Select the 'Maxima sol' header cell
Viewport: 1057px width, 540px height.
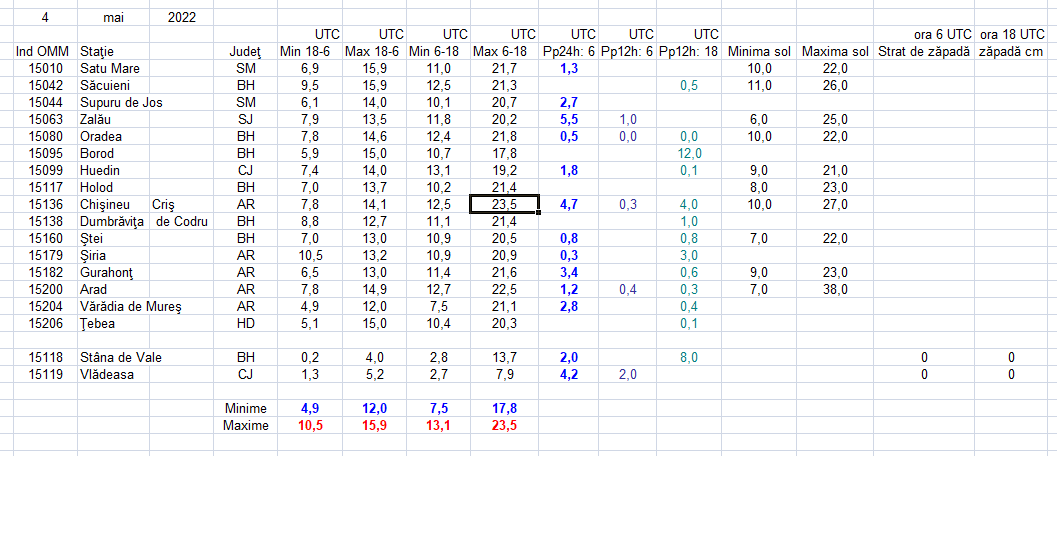[835, 51]
